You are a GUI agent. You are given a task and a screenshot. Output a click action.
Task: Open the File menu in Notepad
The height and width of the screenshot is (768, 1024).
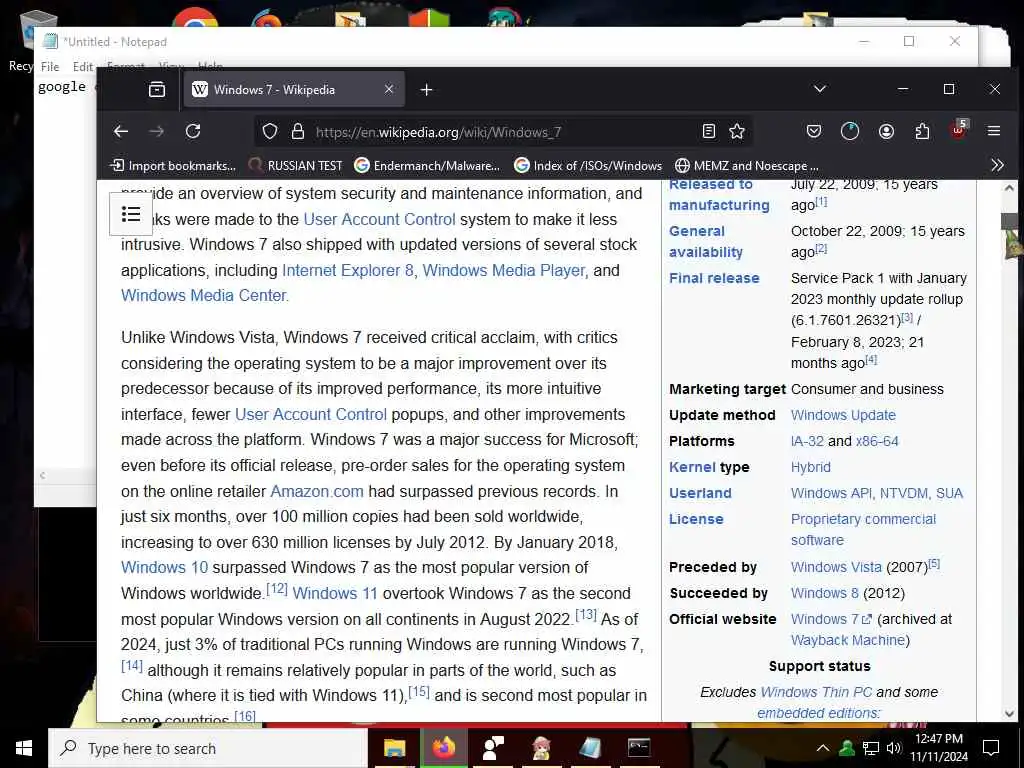tap(50, 67)
